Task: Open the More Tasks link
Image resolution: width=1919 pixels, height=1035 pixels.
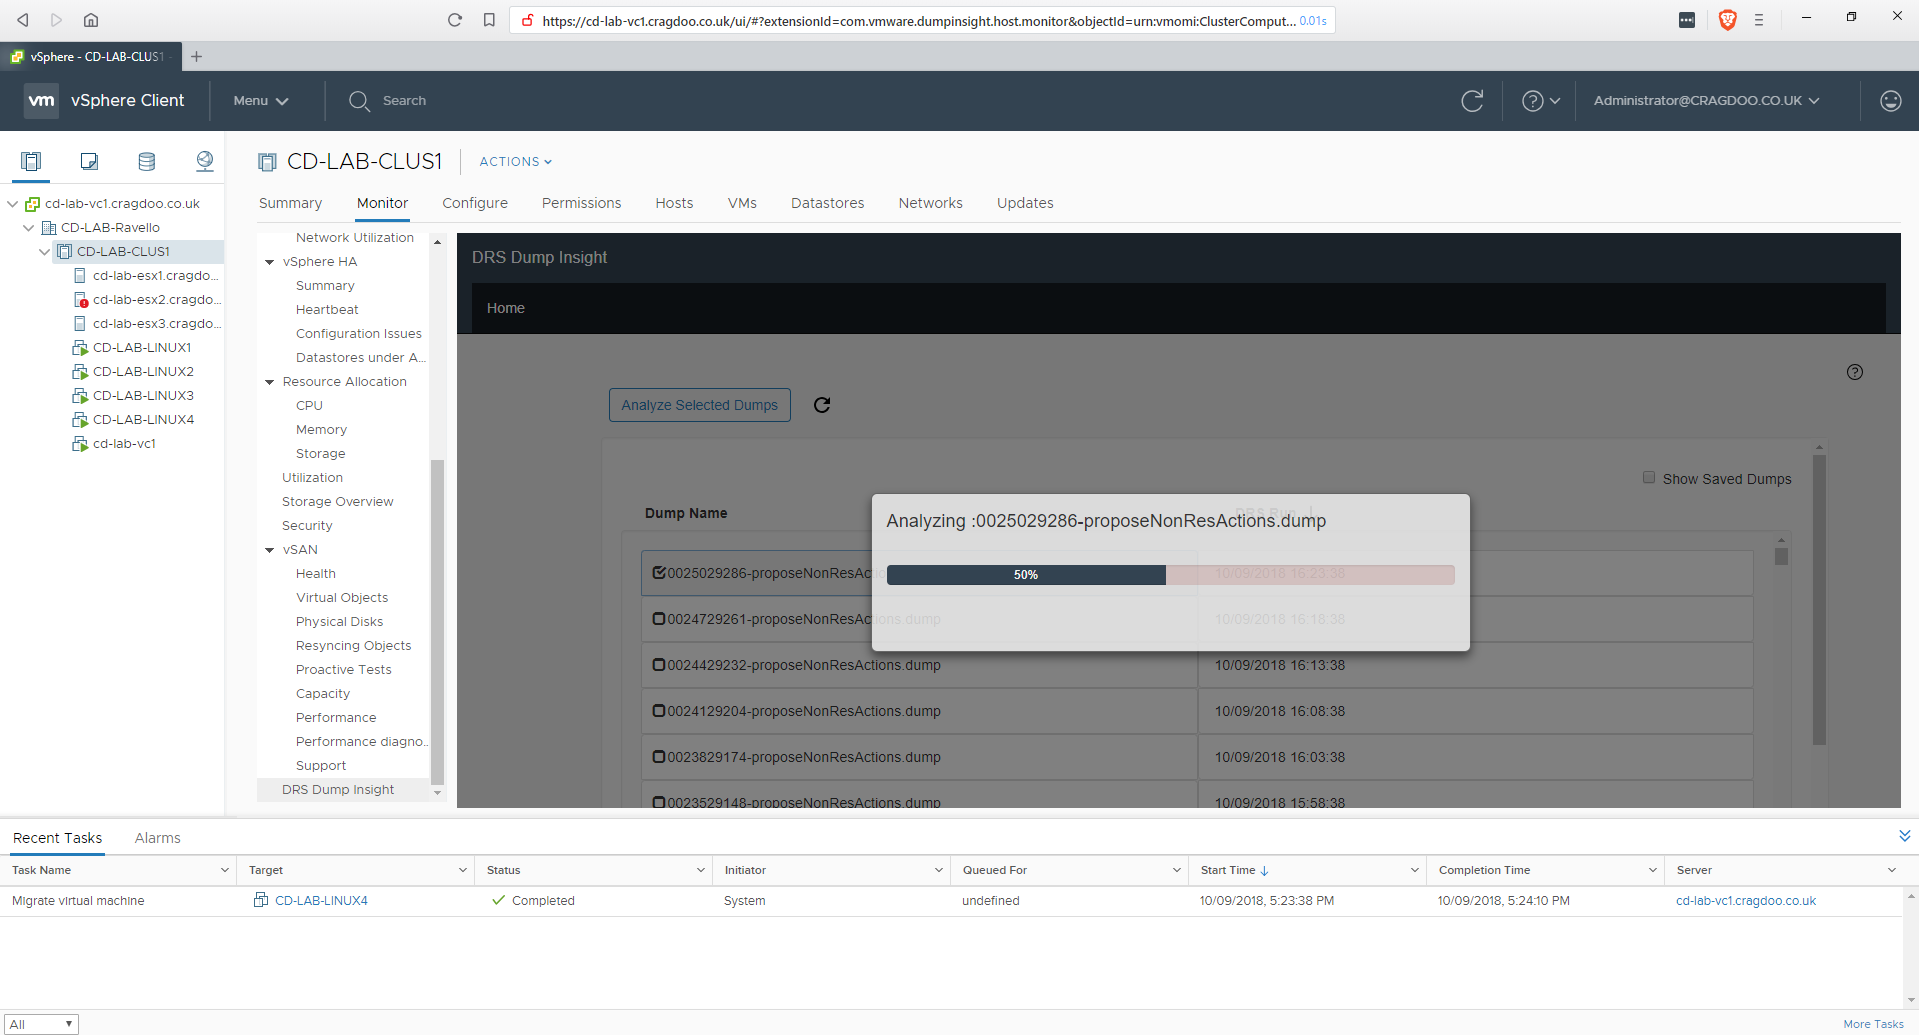Action: click(1873, 1024)
